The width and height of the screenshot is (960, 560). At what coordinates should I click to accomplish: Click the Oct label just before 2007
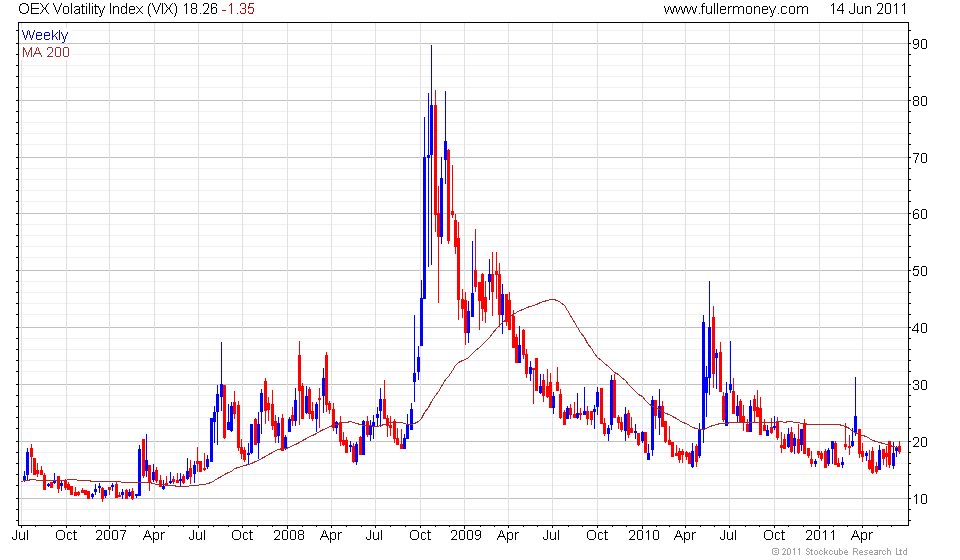click(x=66, y=535)
